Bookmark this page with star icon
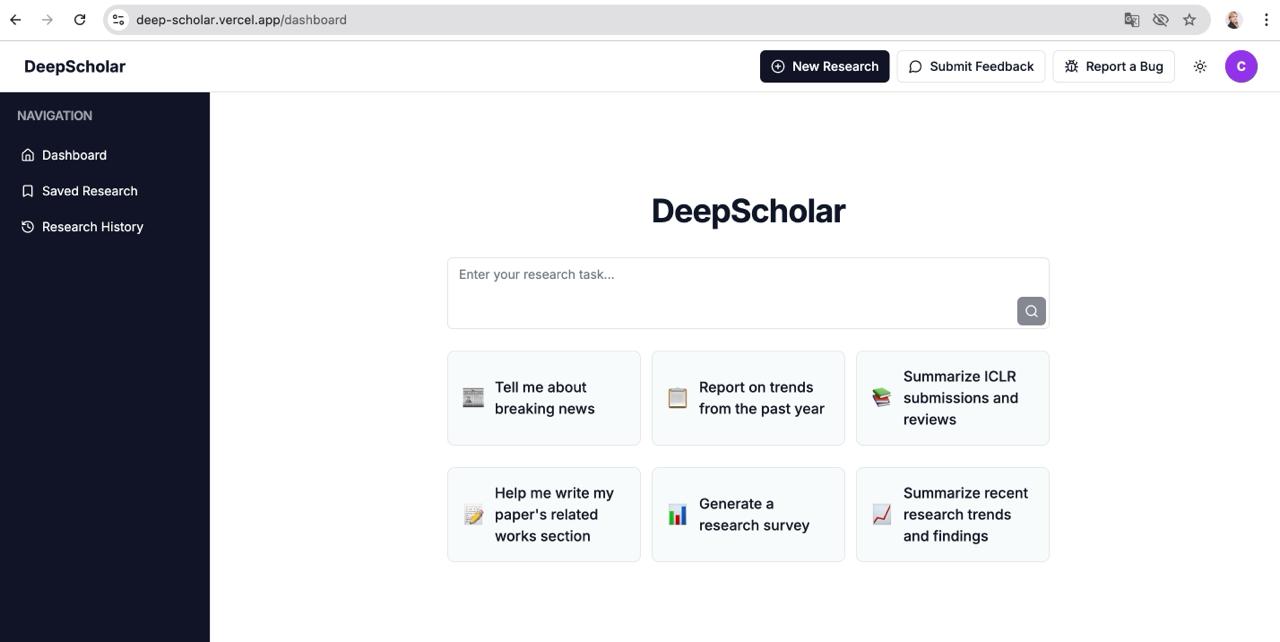Image resolution: width=1280 pixels, height=642 pixels. point(1189,19)
